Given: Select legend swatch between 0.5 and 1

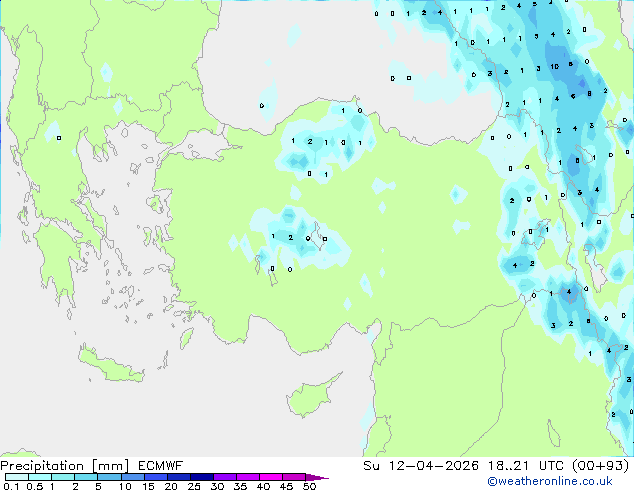Looking at the screenshot, I should click(x=40, y=477).
